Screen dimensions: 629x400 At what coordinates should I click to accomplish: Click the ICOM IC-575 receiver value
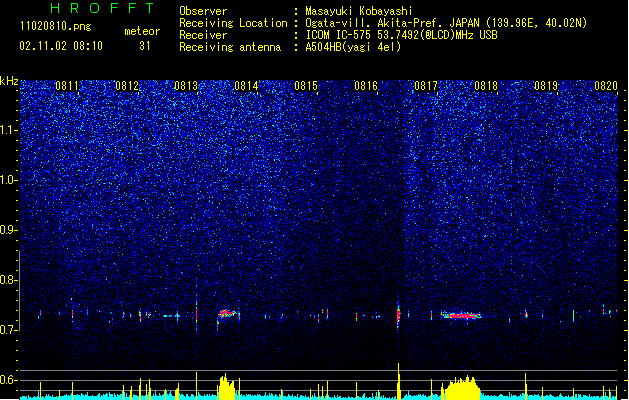401,35
